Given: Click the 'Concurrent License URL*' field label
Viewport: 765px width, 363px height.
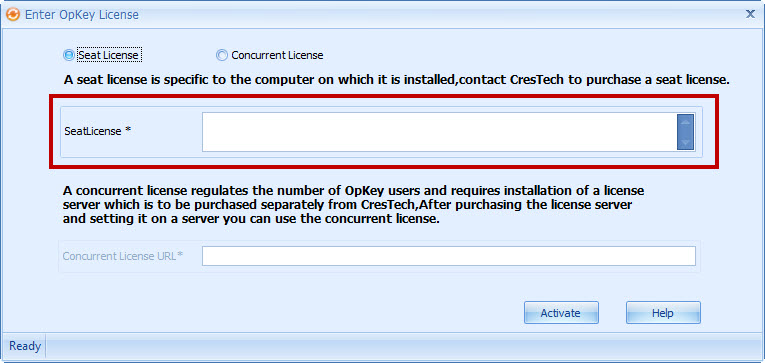Looking at the screenshot, I should (x=122, y=256).
